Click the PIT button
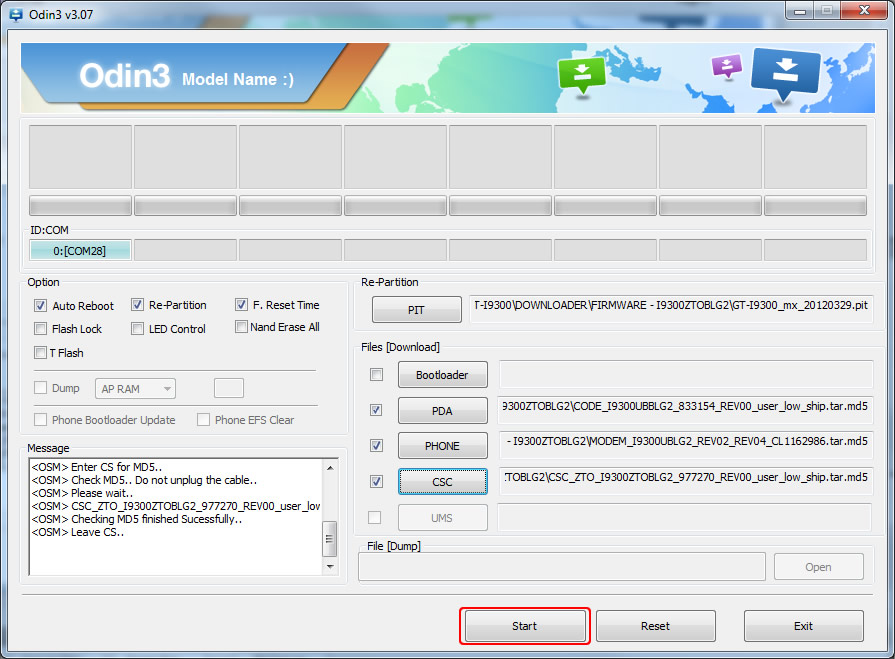The width and height of the screenshot is (895, 659). click(x=417, y=309)
